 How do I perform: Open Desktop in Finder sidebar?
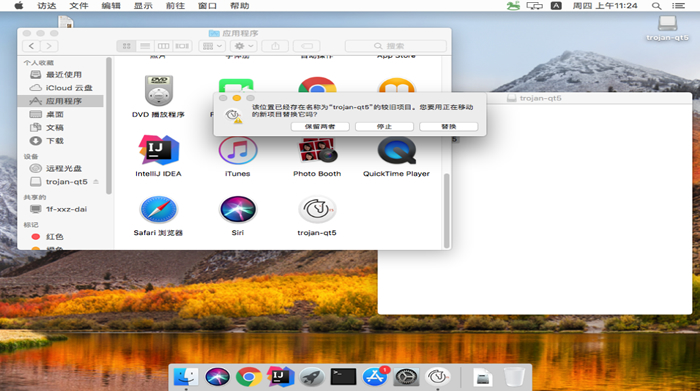pos(61,114)
